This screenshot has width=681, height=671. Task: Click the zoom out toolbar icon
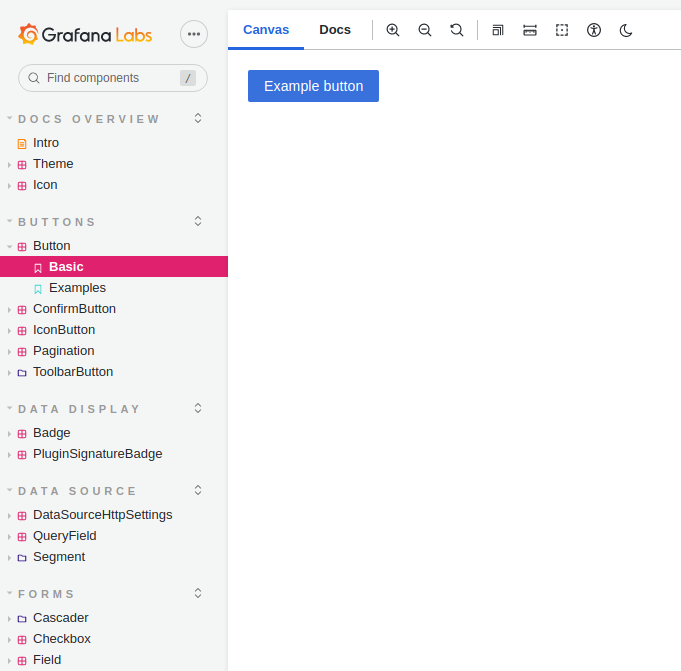click(425, 30)
